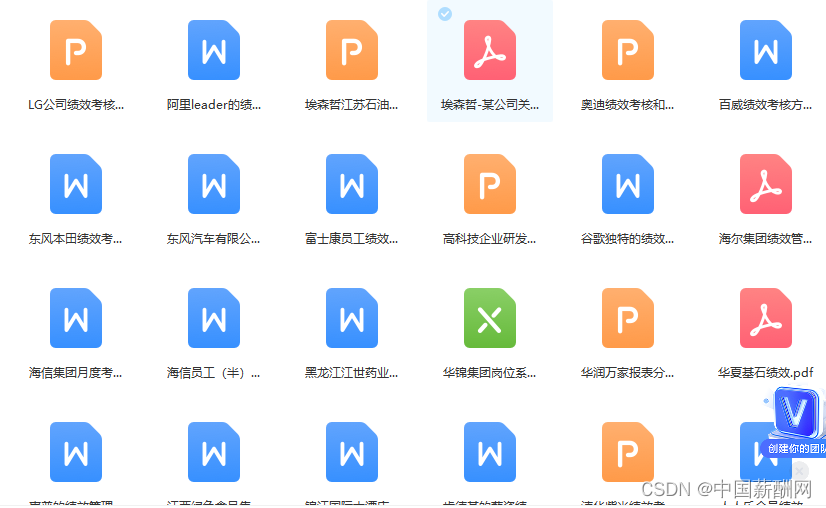Click the 创建你的团队 floating button
The width and height of the screenshot is (826, 508).
tap(795, 448)
